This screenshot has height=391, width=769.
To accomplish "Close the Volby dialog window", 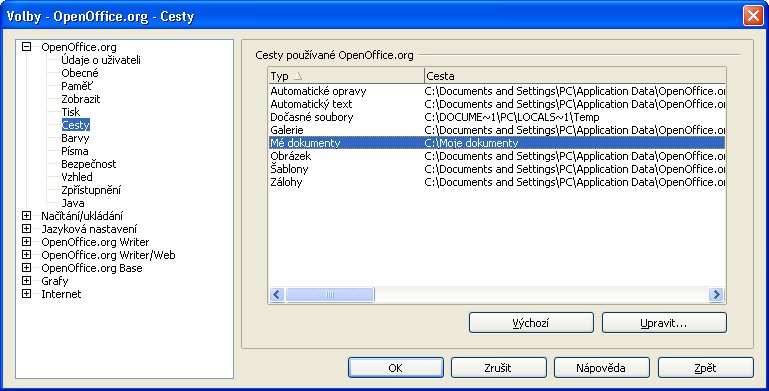I will [x=753, y=16].
